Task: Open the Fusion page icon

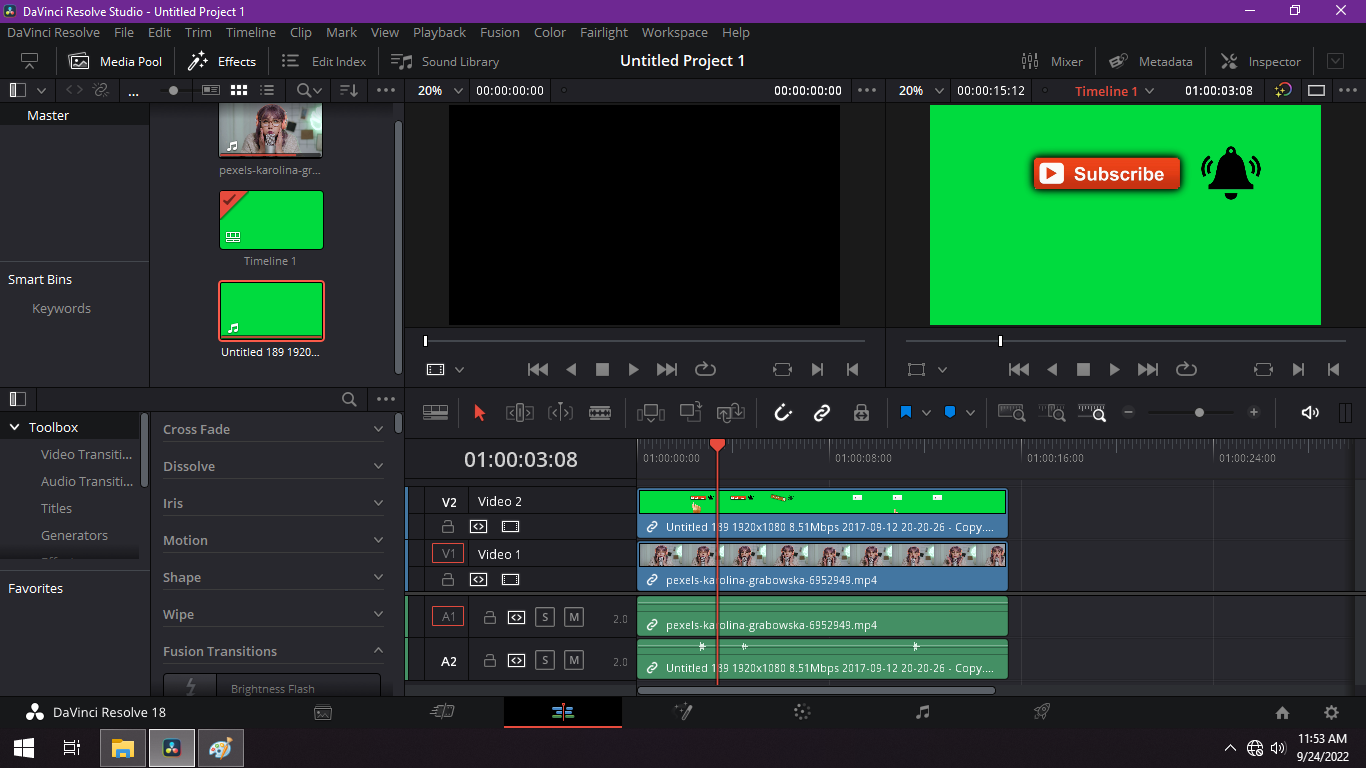Action: (683, 712)
